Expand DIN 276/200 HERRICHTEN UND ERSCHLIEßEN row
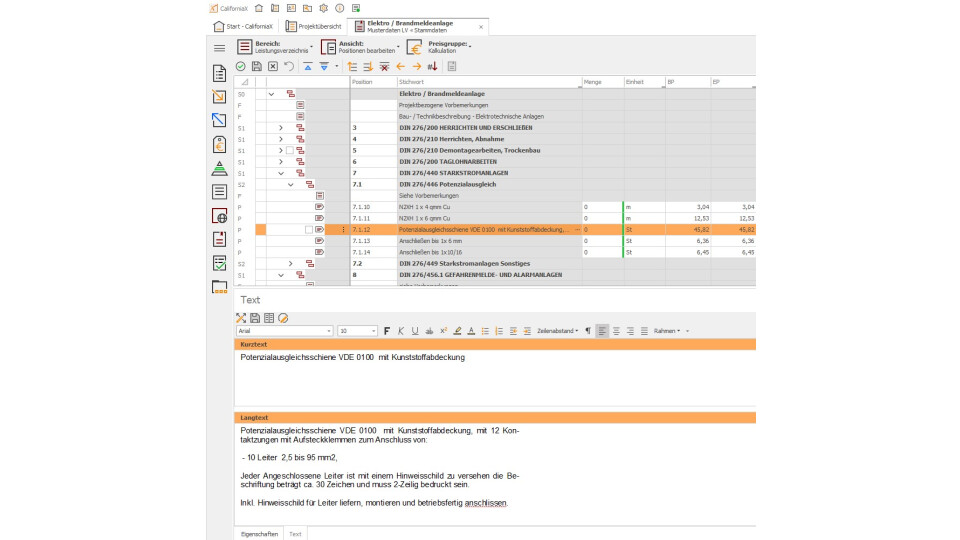Screen dimensions: 960x540 [281, 128]
